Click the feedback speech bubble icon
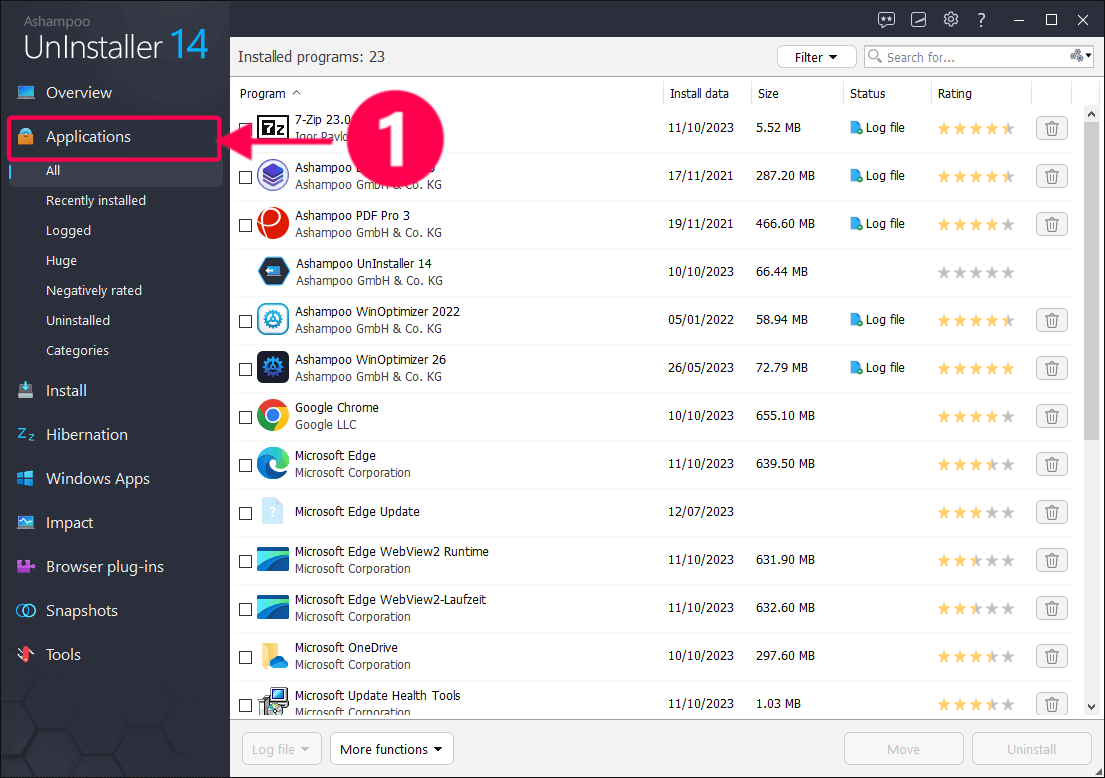This screenshot has height=778, width=1105. (886, 20)
